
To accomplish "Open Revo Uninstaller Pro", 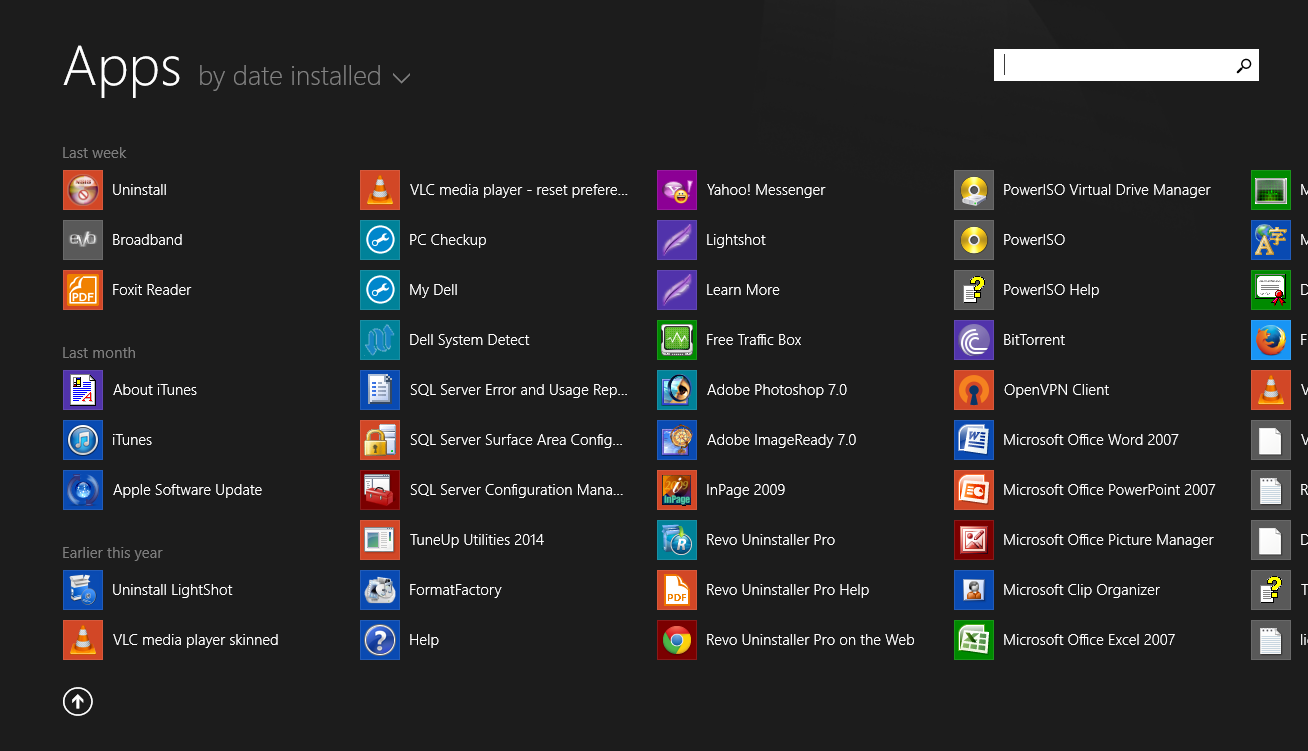I will coord(747,540).
